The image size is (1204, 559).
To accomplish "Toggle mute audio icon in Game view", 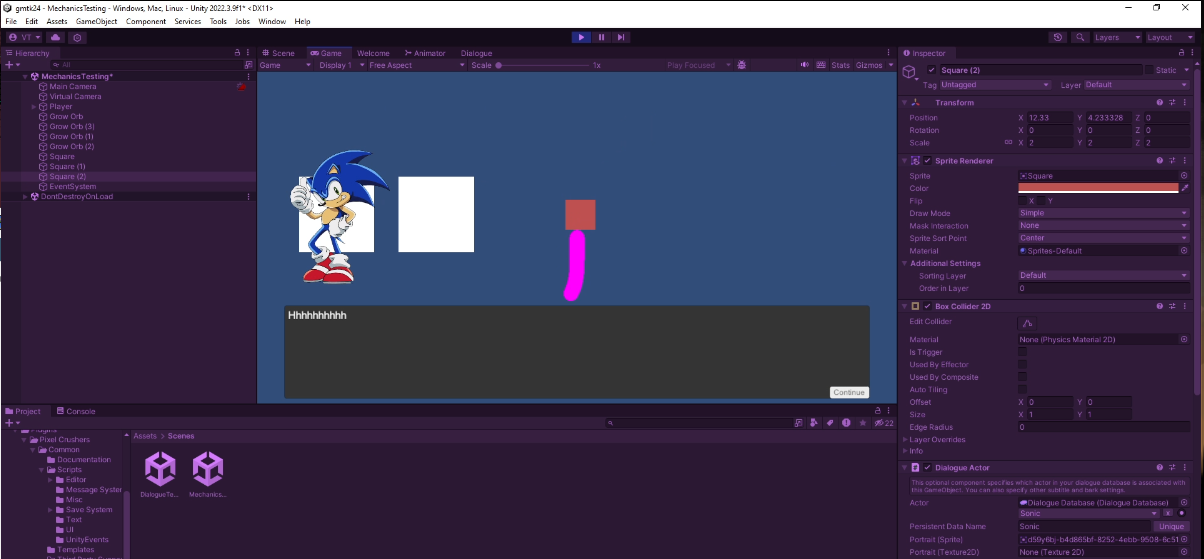I will click(804, 65).
